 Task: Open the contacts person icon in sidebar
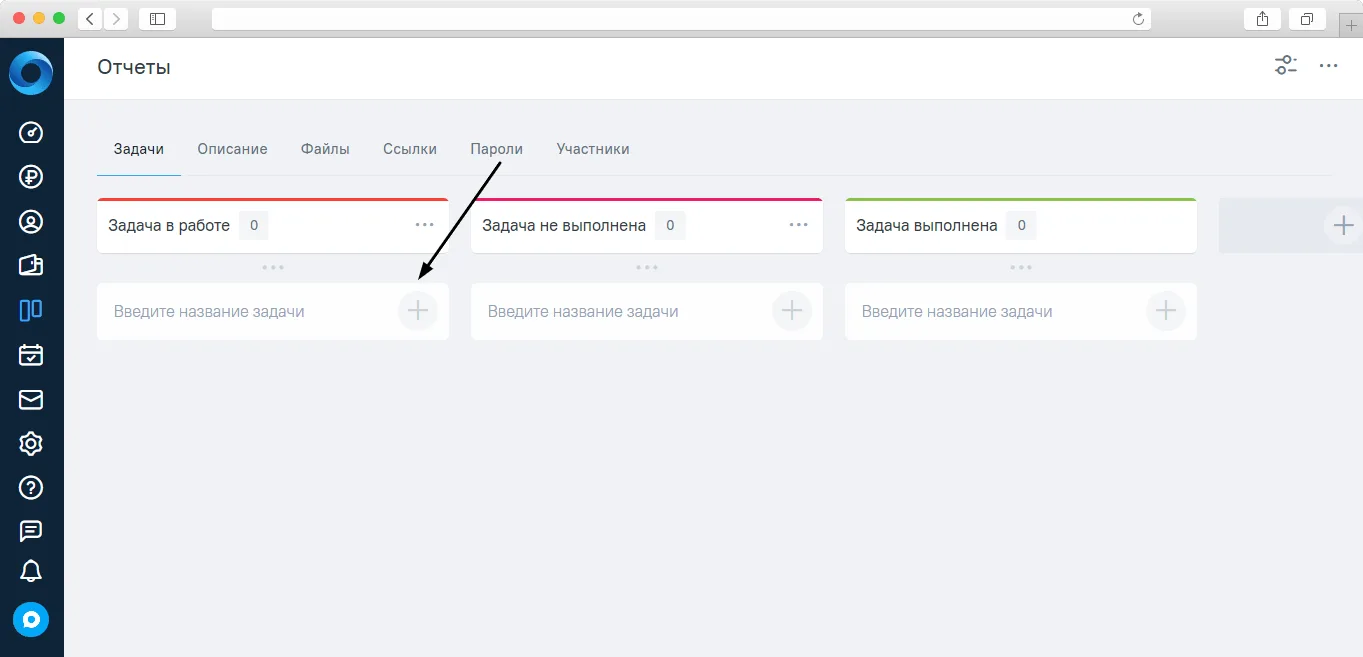coord(31,221)
